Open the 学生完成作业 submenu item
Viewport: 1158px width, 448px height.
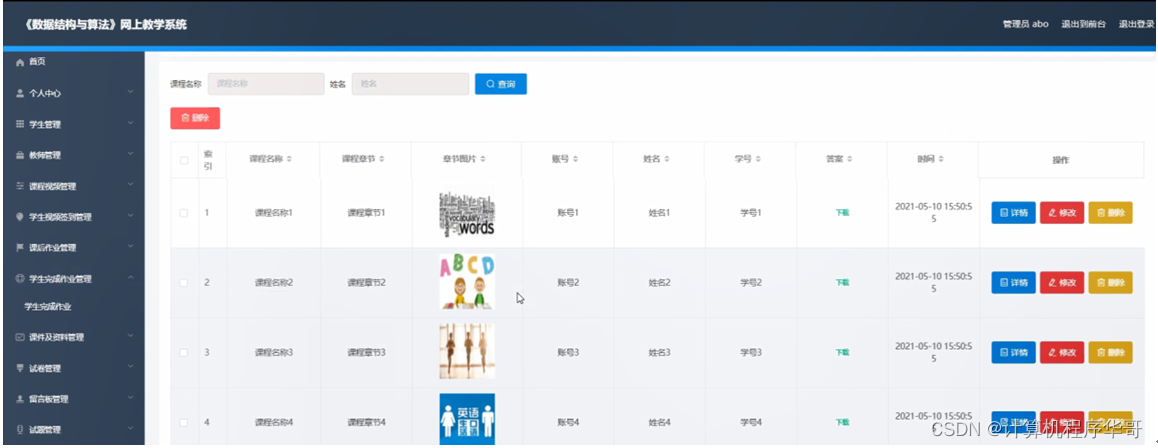point(47,306)
